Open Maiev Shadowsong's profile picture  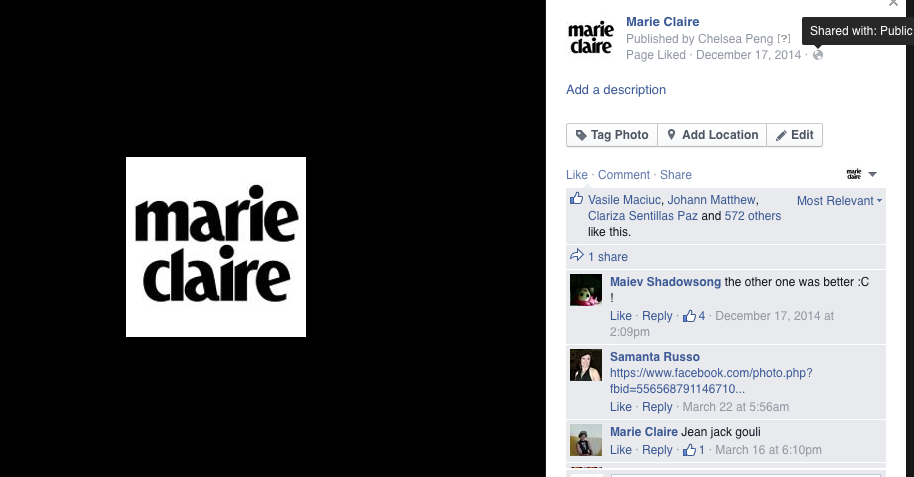tap(586, 290)
